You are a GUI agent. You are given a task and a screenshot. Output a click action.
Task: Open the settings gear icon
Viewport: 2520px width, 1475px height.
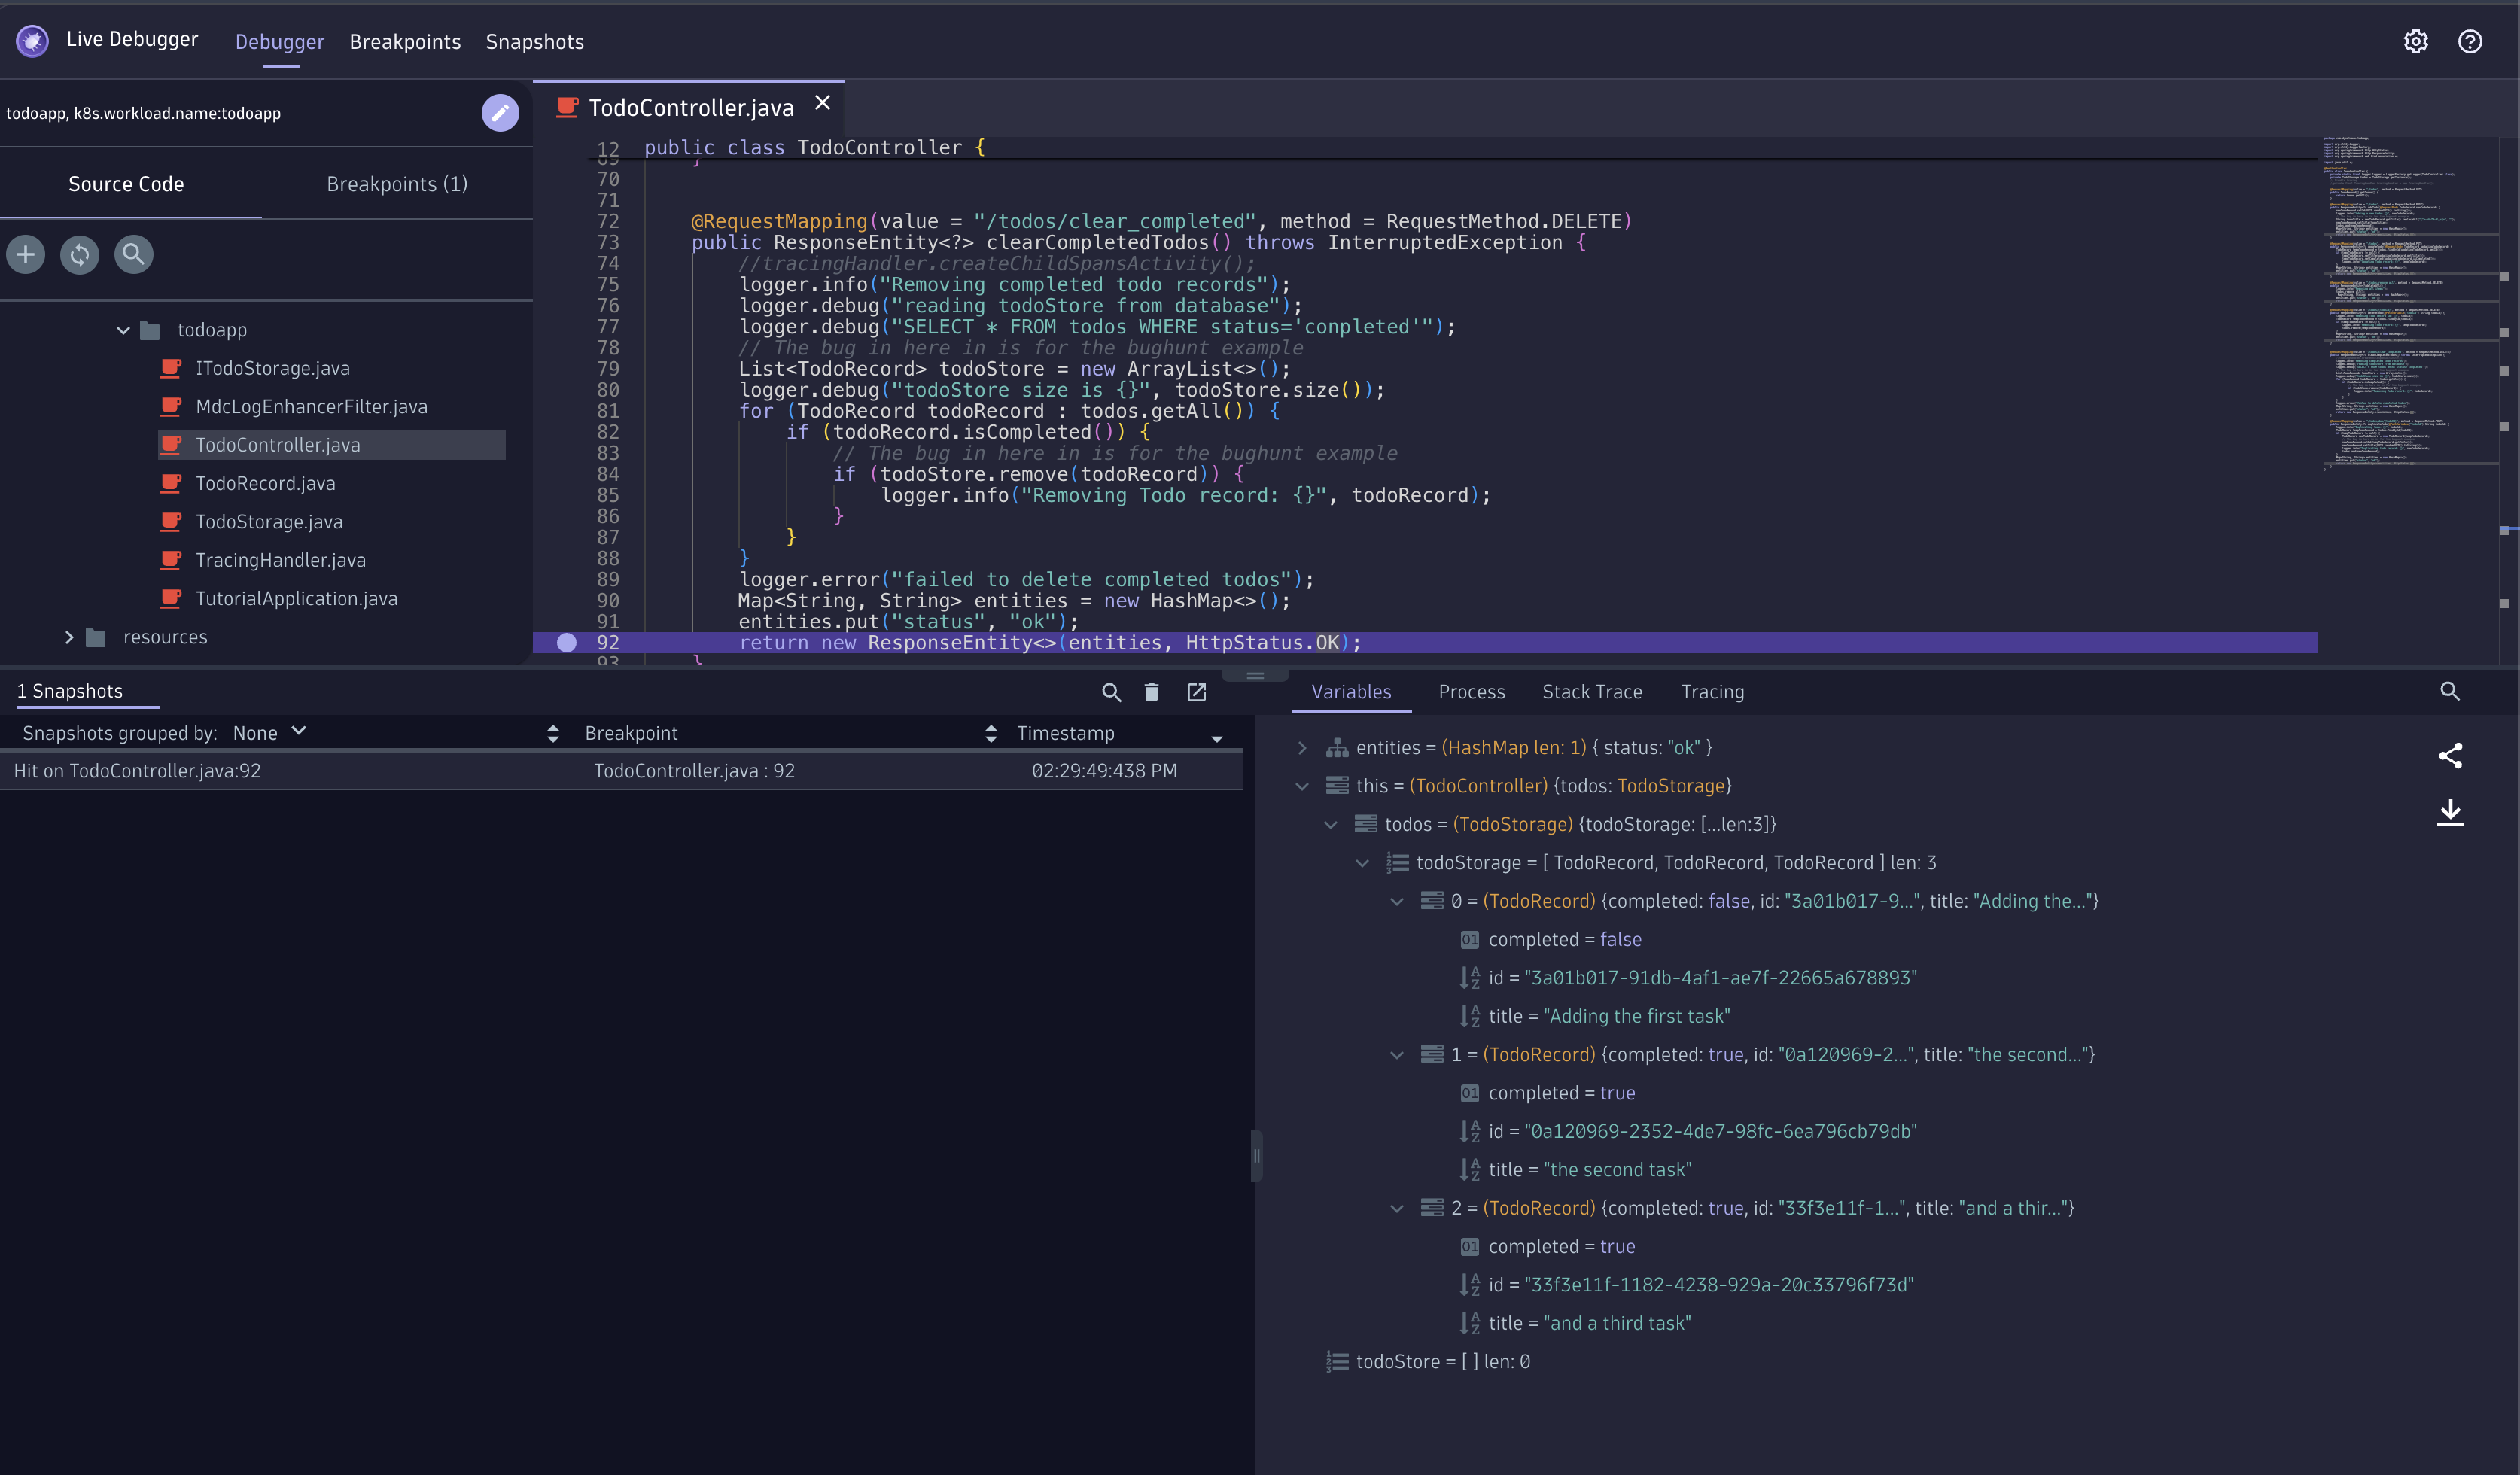(2416, 42)
